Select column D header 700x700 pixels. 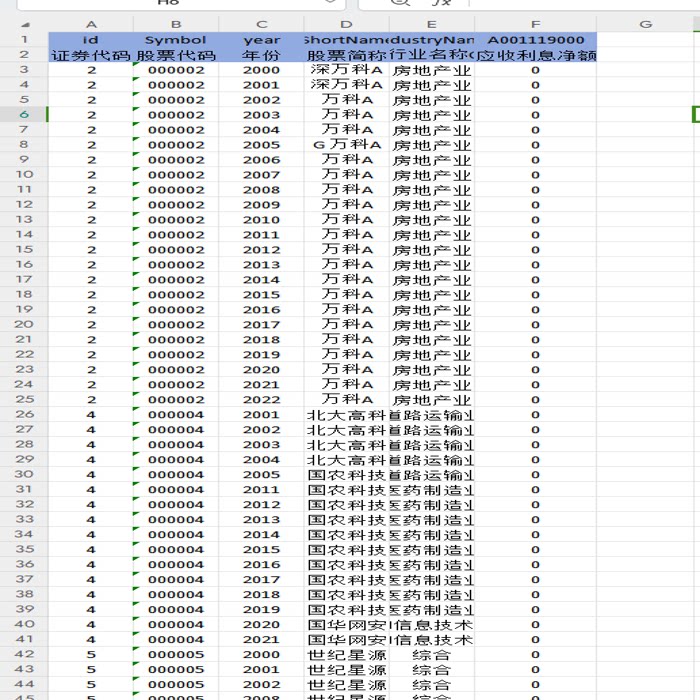tap(346, 25)
